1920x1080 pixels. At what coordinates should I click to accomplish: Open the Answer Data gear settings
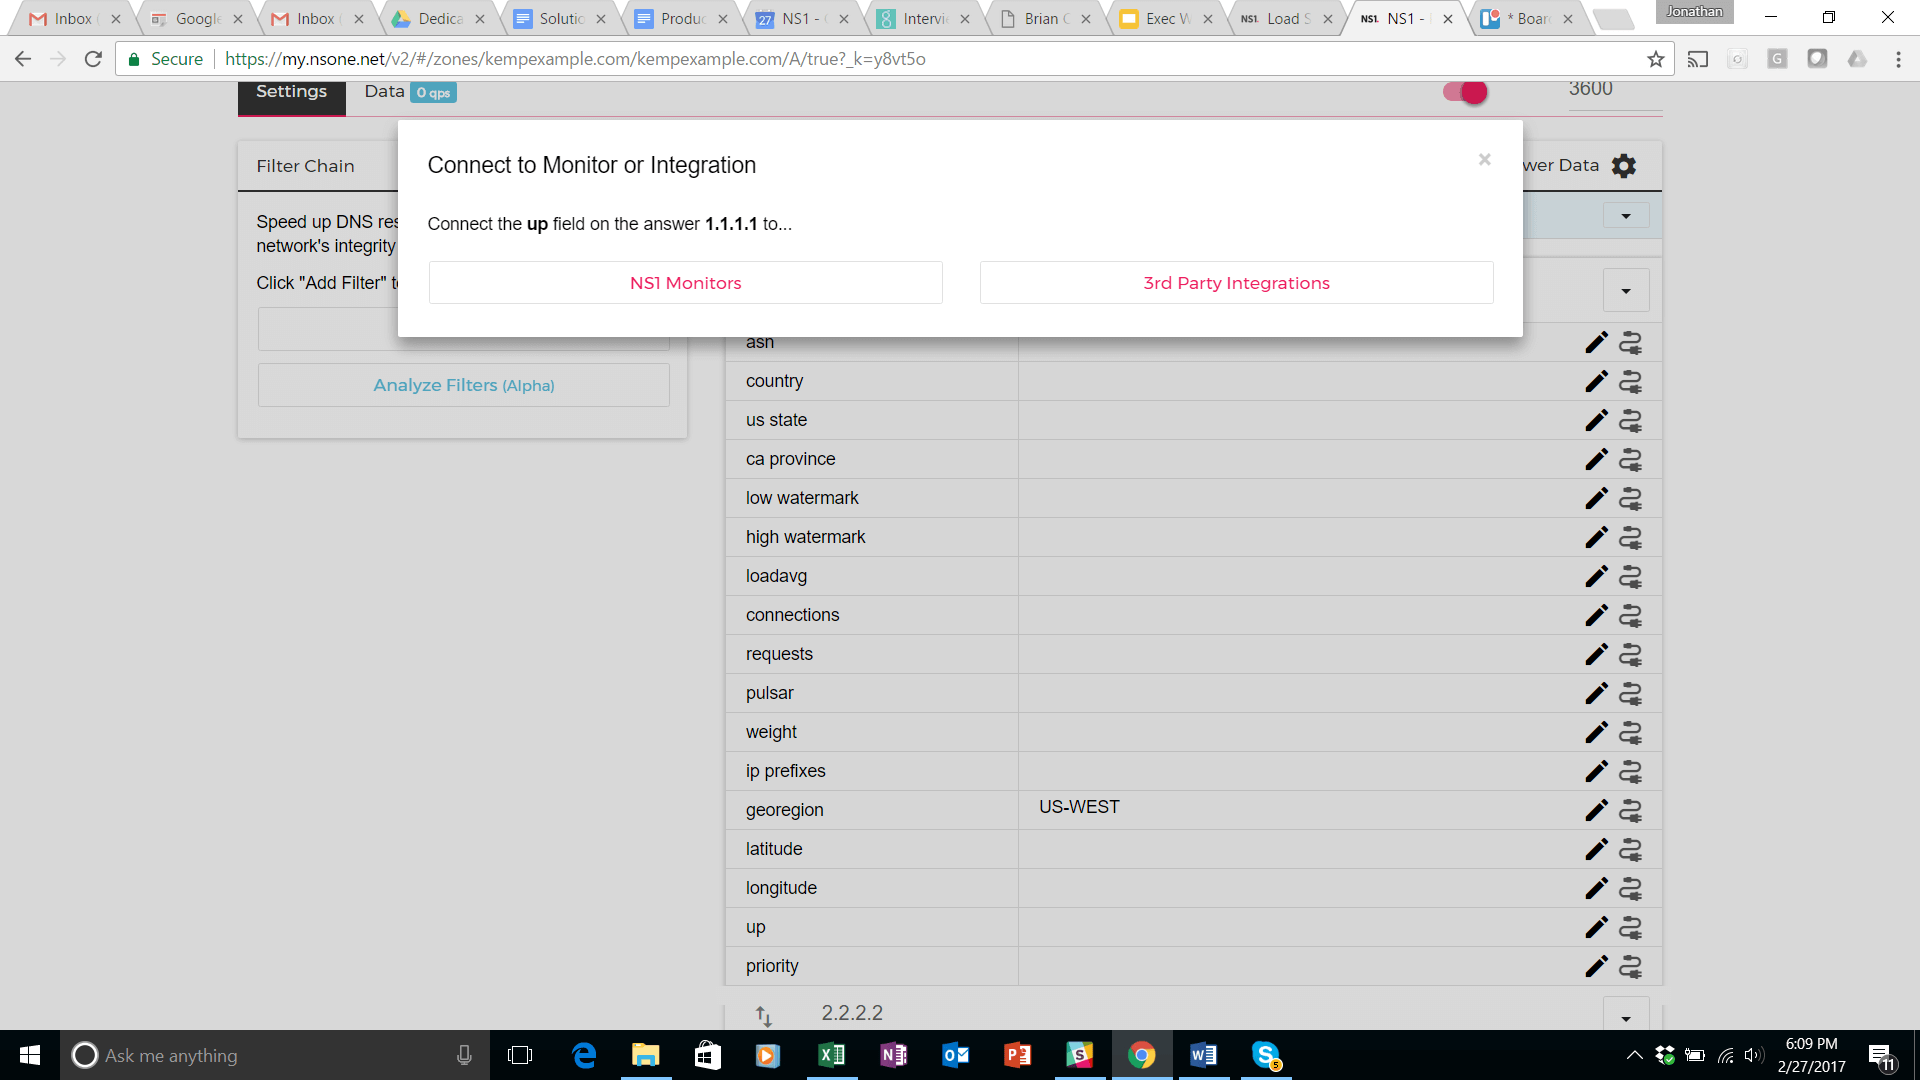(x=1624, y=166)
